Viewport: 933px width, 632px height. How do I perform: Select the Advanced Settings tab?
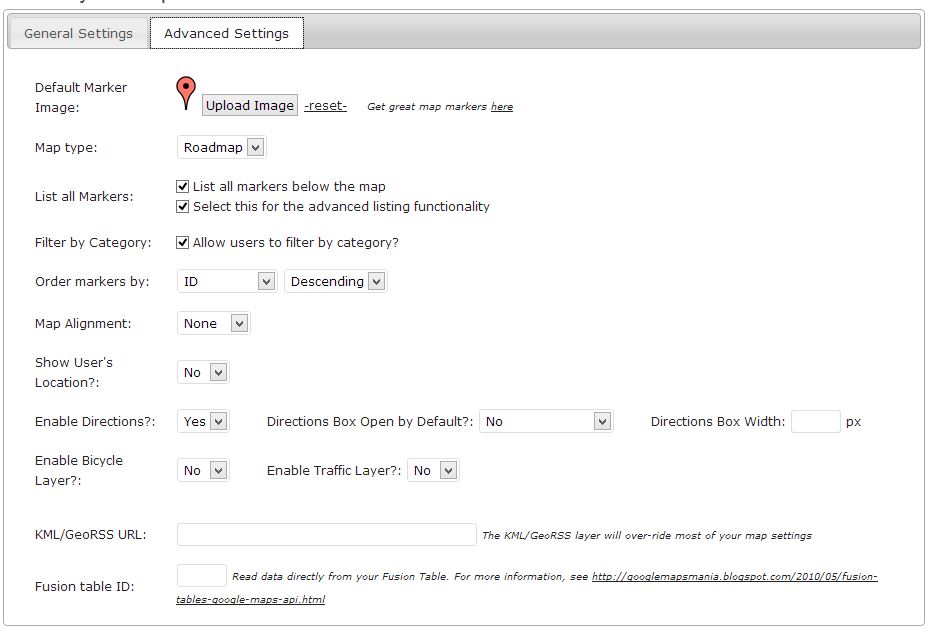point(226,33)
